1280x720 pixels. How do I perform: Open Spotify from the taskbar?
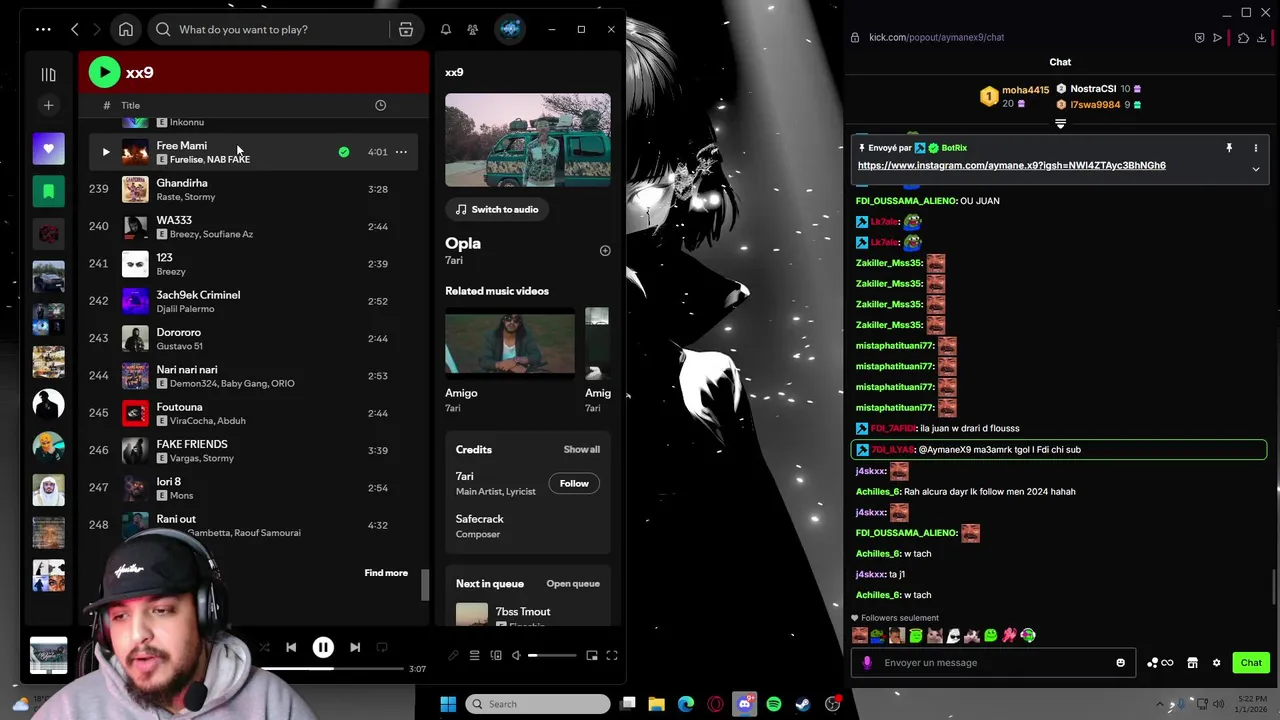[774, 704]
